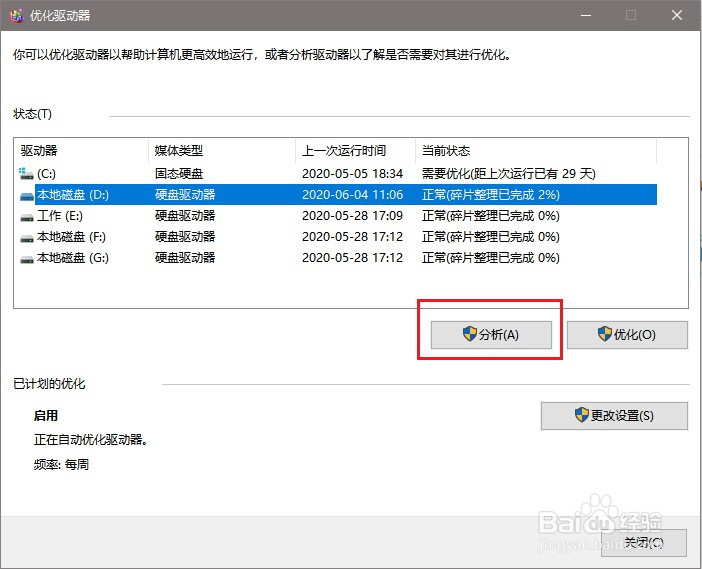Click the F: drive disk icon
The image size is (702, 569).
click(x=27, y=238)
